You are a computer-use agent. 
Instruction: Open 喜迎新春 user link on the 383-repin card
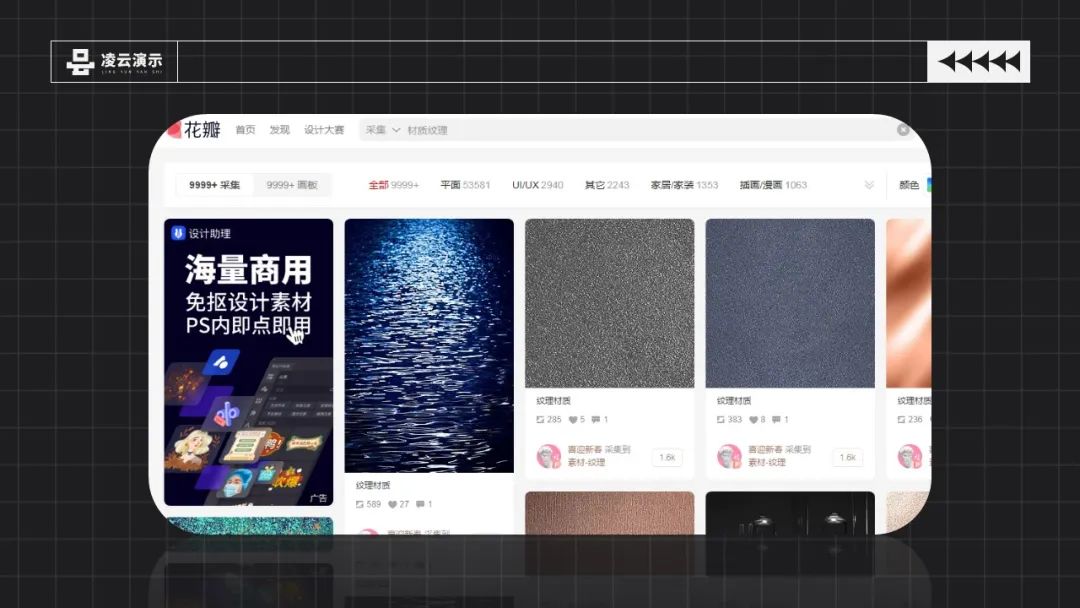coord(764,450)
